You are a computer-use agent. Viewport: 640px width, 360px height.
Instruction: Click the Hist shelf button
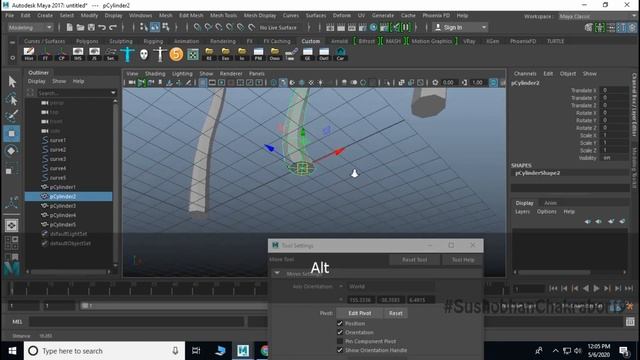[29, 54]
